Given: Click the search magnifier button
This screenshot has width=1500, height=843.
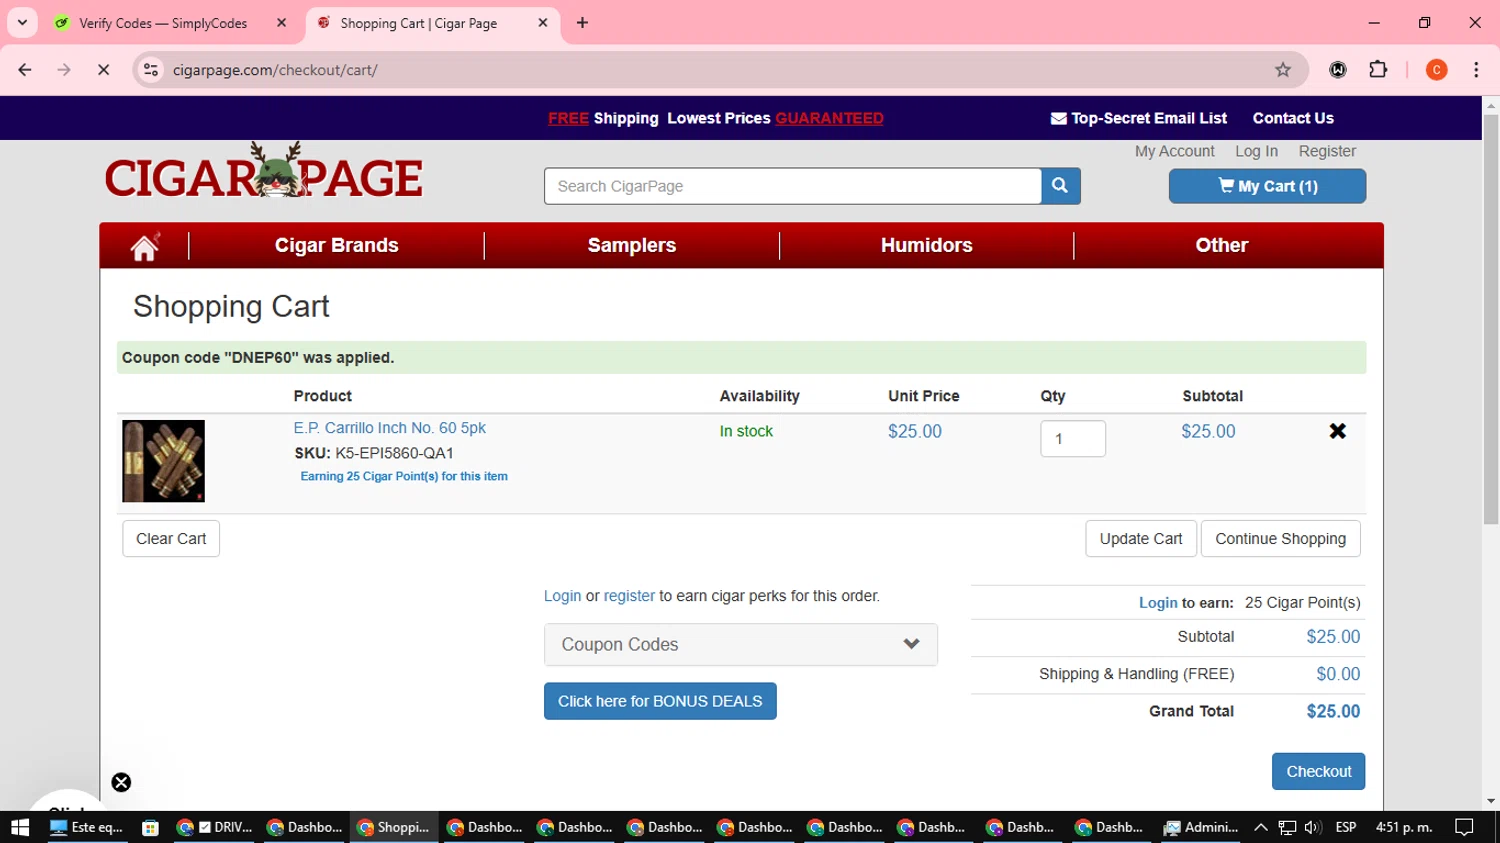Looking at the screenshot, I should pos(1060,186).
